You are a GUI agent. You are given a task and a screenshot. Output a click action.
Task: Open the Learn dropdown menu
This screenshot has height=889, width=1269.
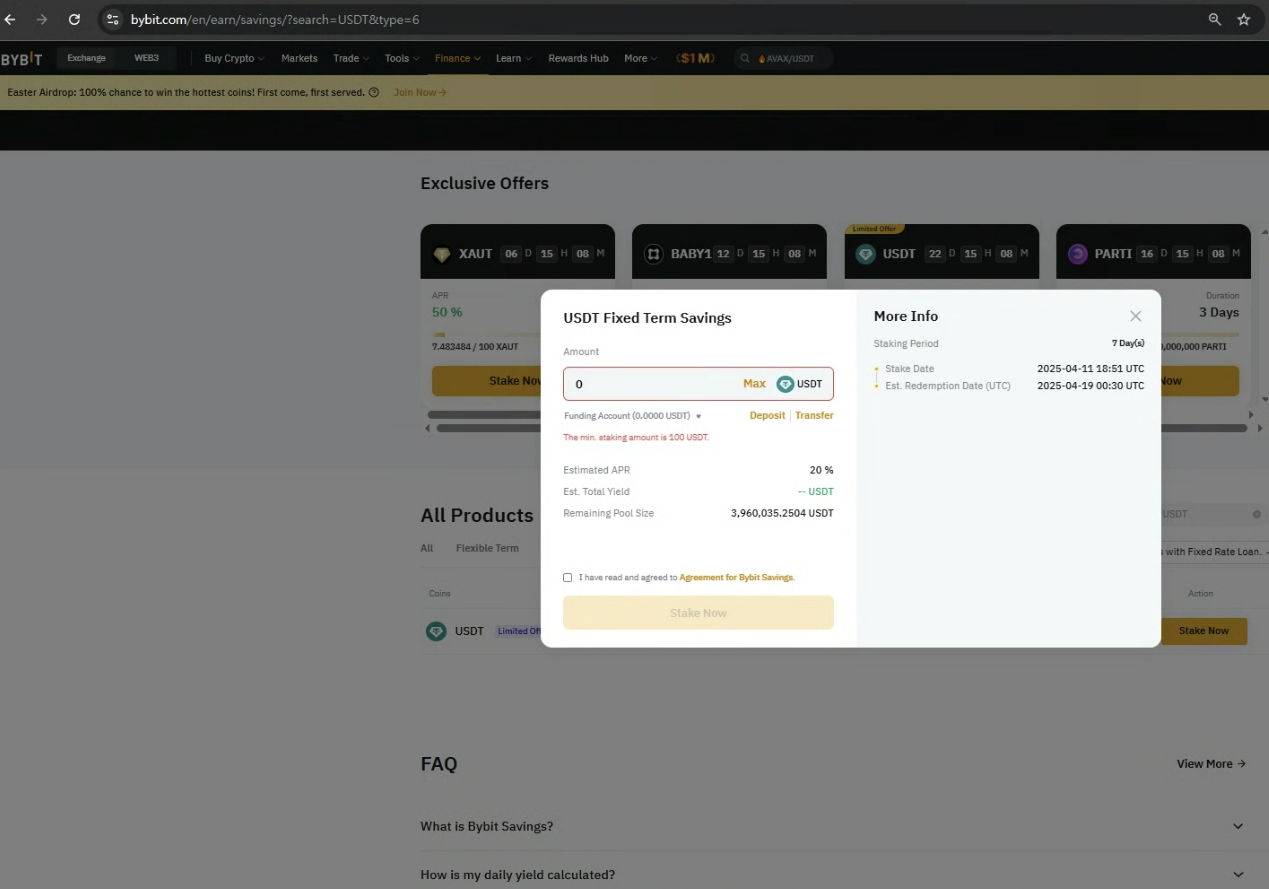tap(514, 58)
